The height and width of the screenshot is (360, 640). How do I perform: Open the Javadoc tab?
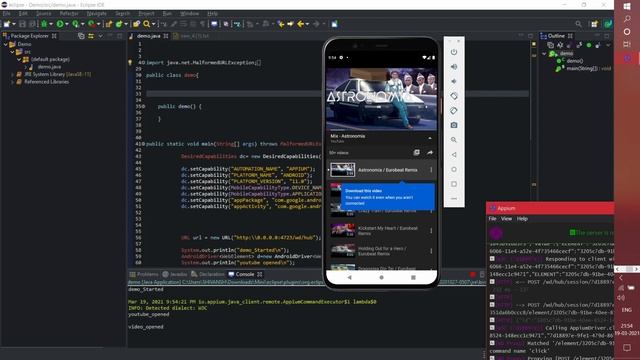(175, 274)
